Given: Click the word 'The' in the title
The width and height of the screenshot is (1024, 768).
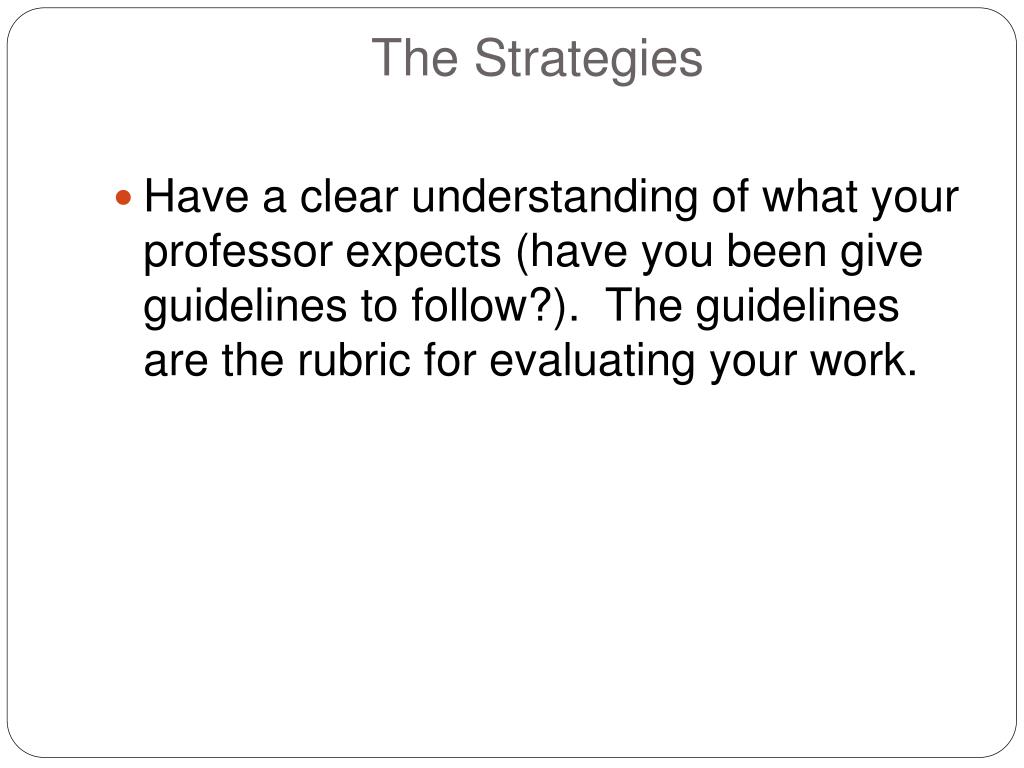Looking at the screenshot, I should (x=415, y=58).
